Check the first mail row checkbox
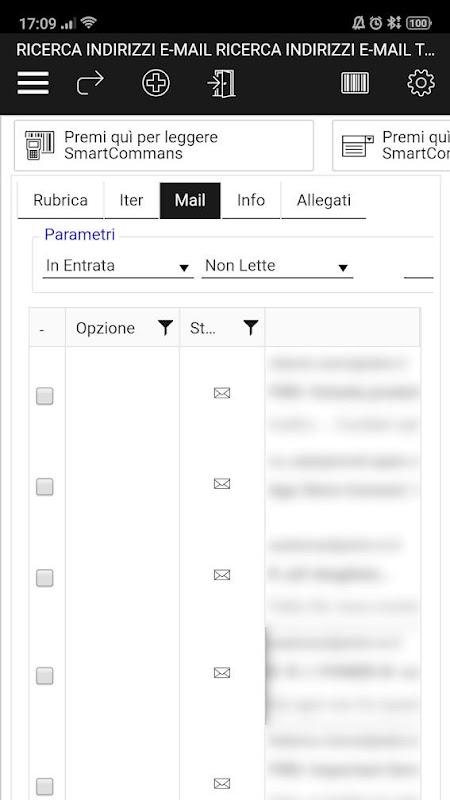This screenshot has height=800, width=450. pos(45,396)
